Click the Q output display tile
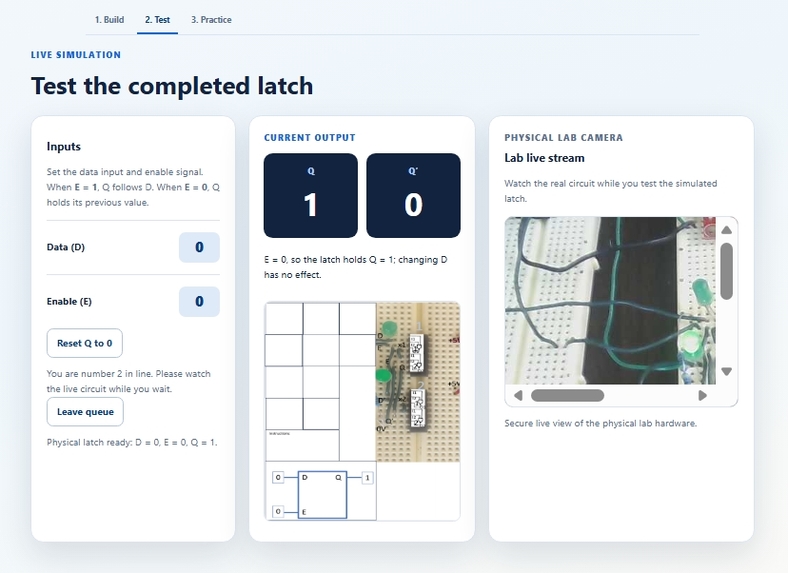This screenshot has width=788, height=573. [x=311, y=196]
